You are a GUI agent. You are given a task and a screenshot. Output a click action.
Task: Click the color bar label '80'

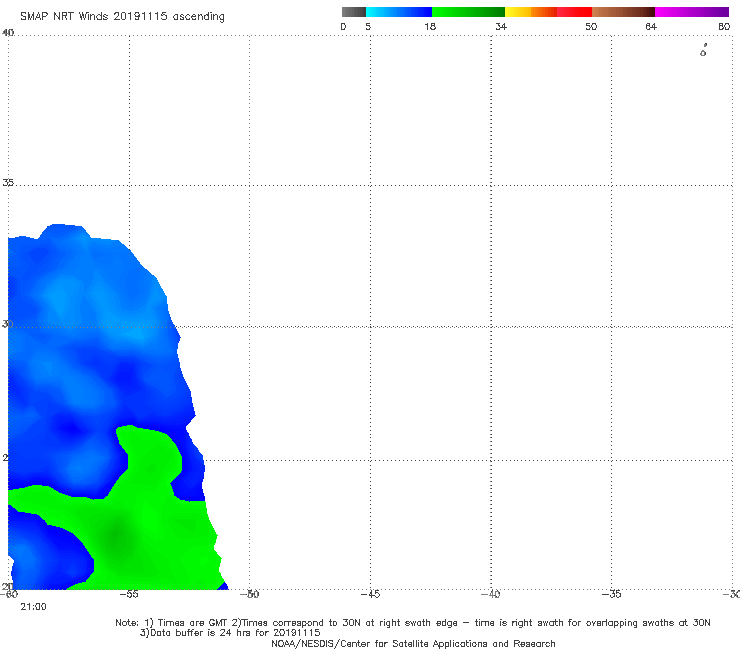point(724,26)
